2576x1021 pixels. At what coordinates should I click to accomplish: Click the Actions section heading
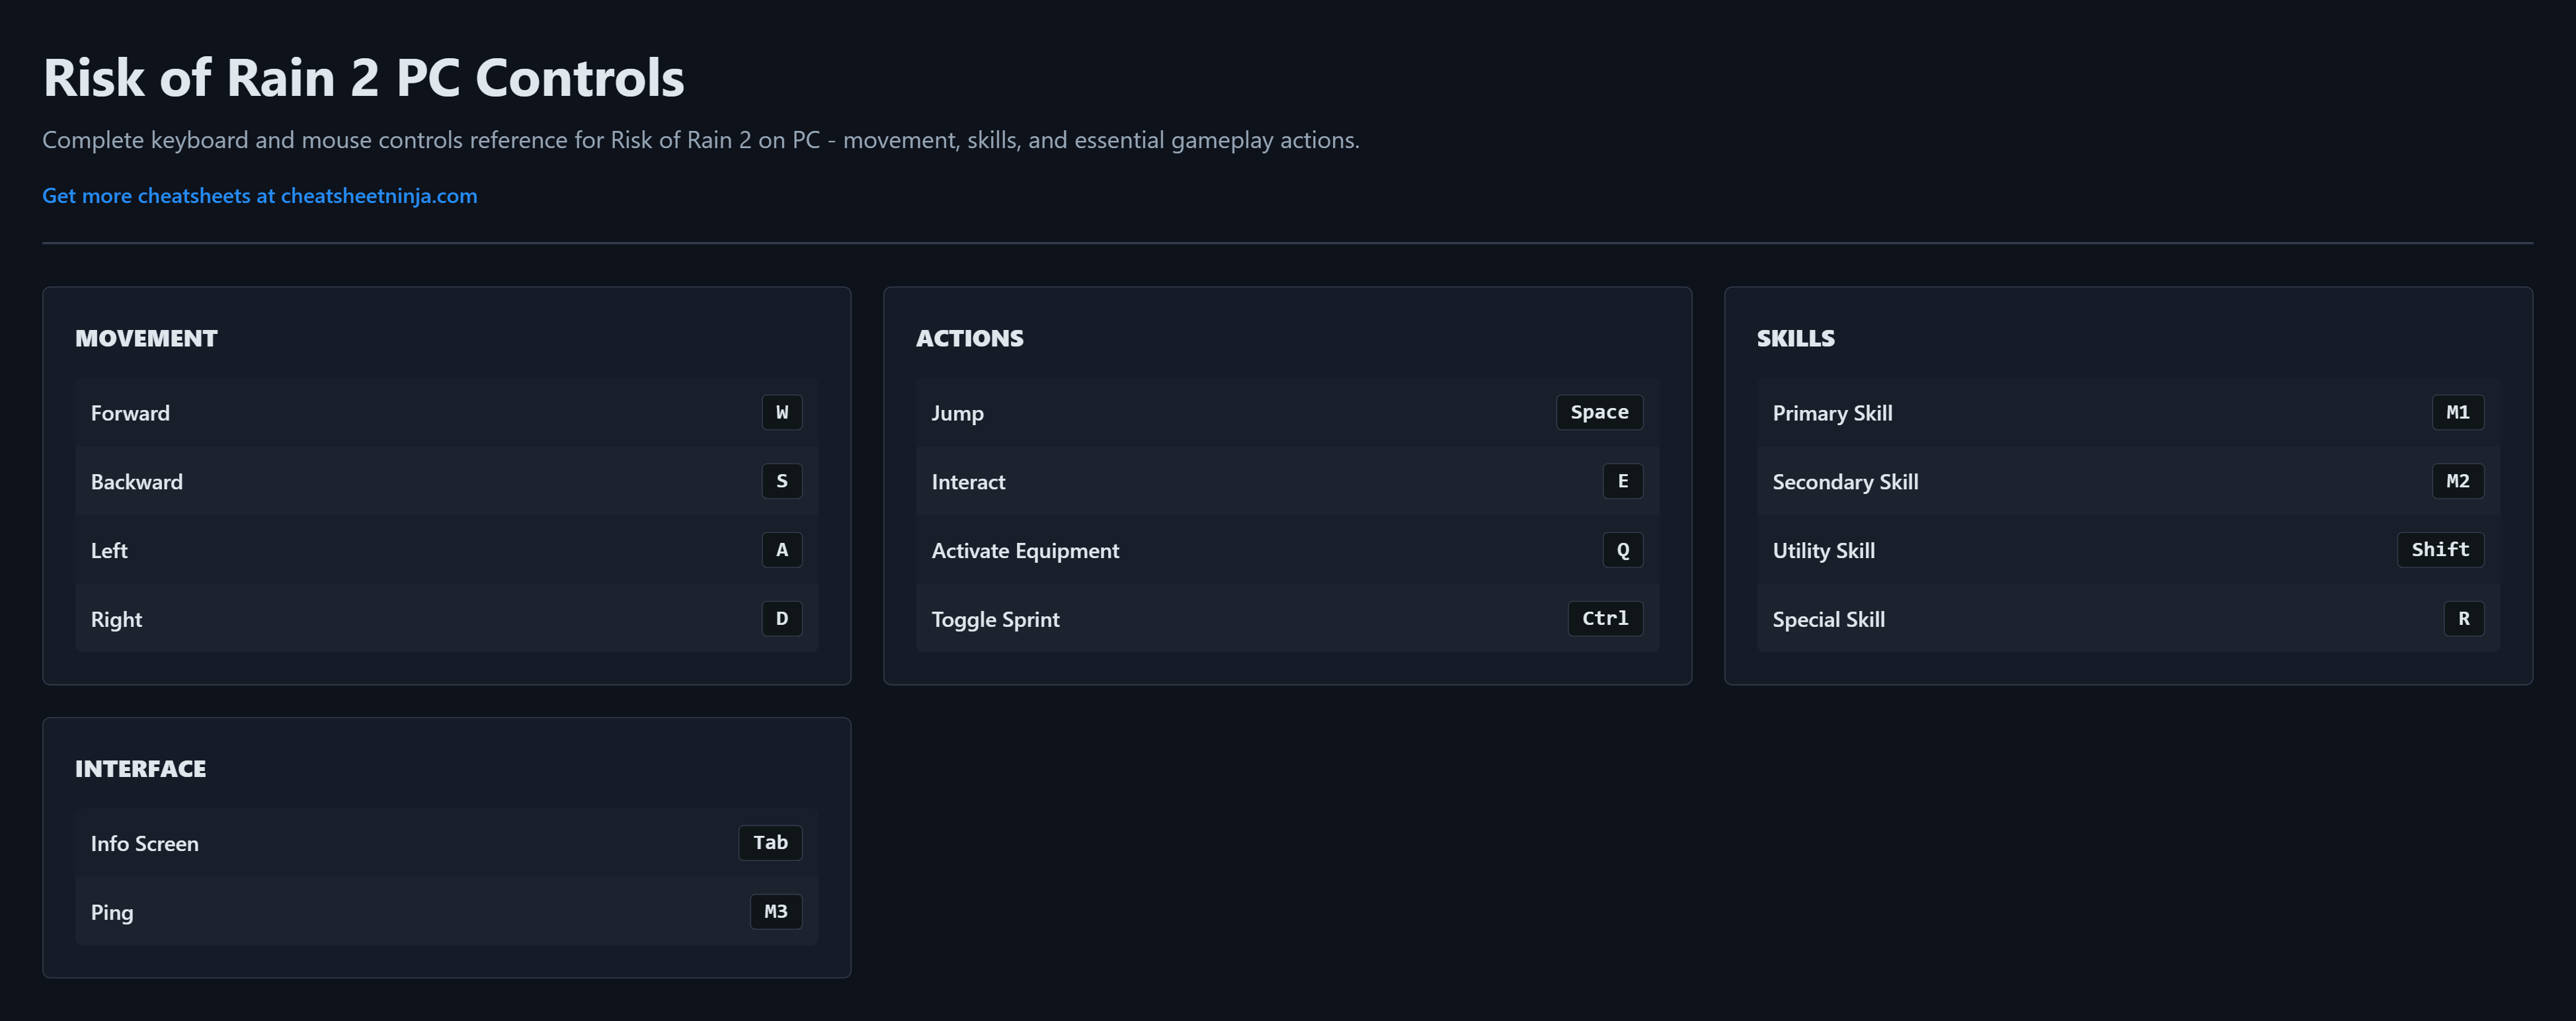coord(969,338)
